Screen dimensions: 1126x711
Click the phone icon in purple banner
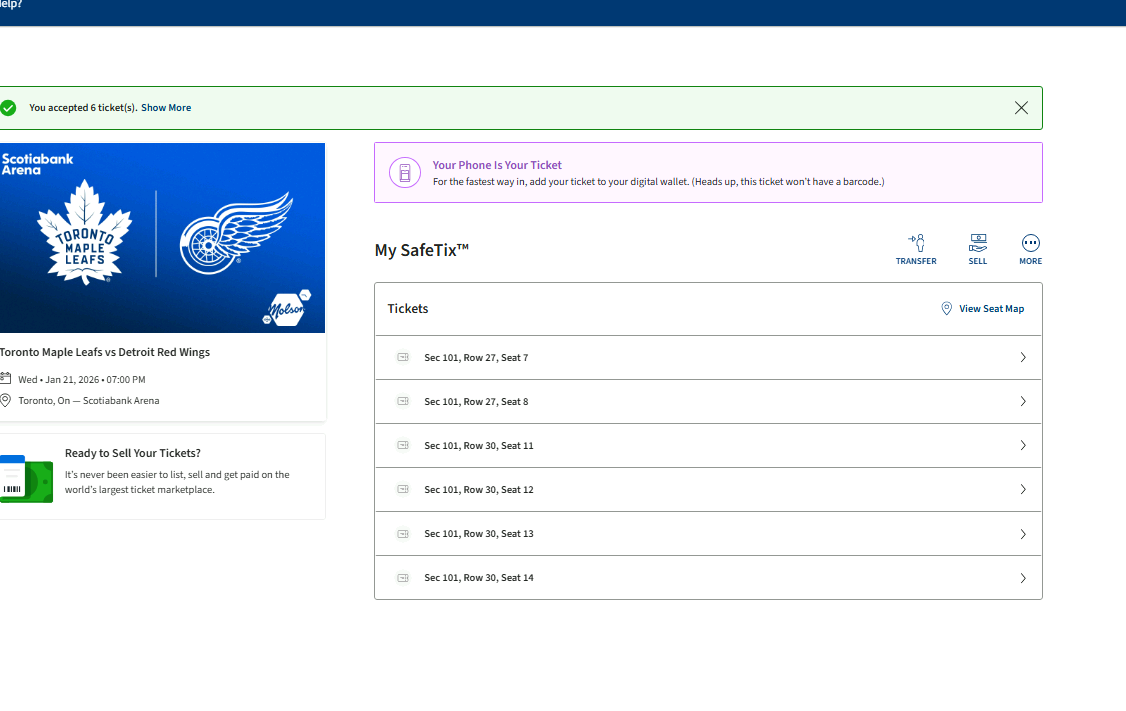coord(405,172)
